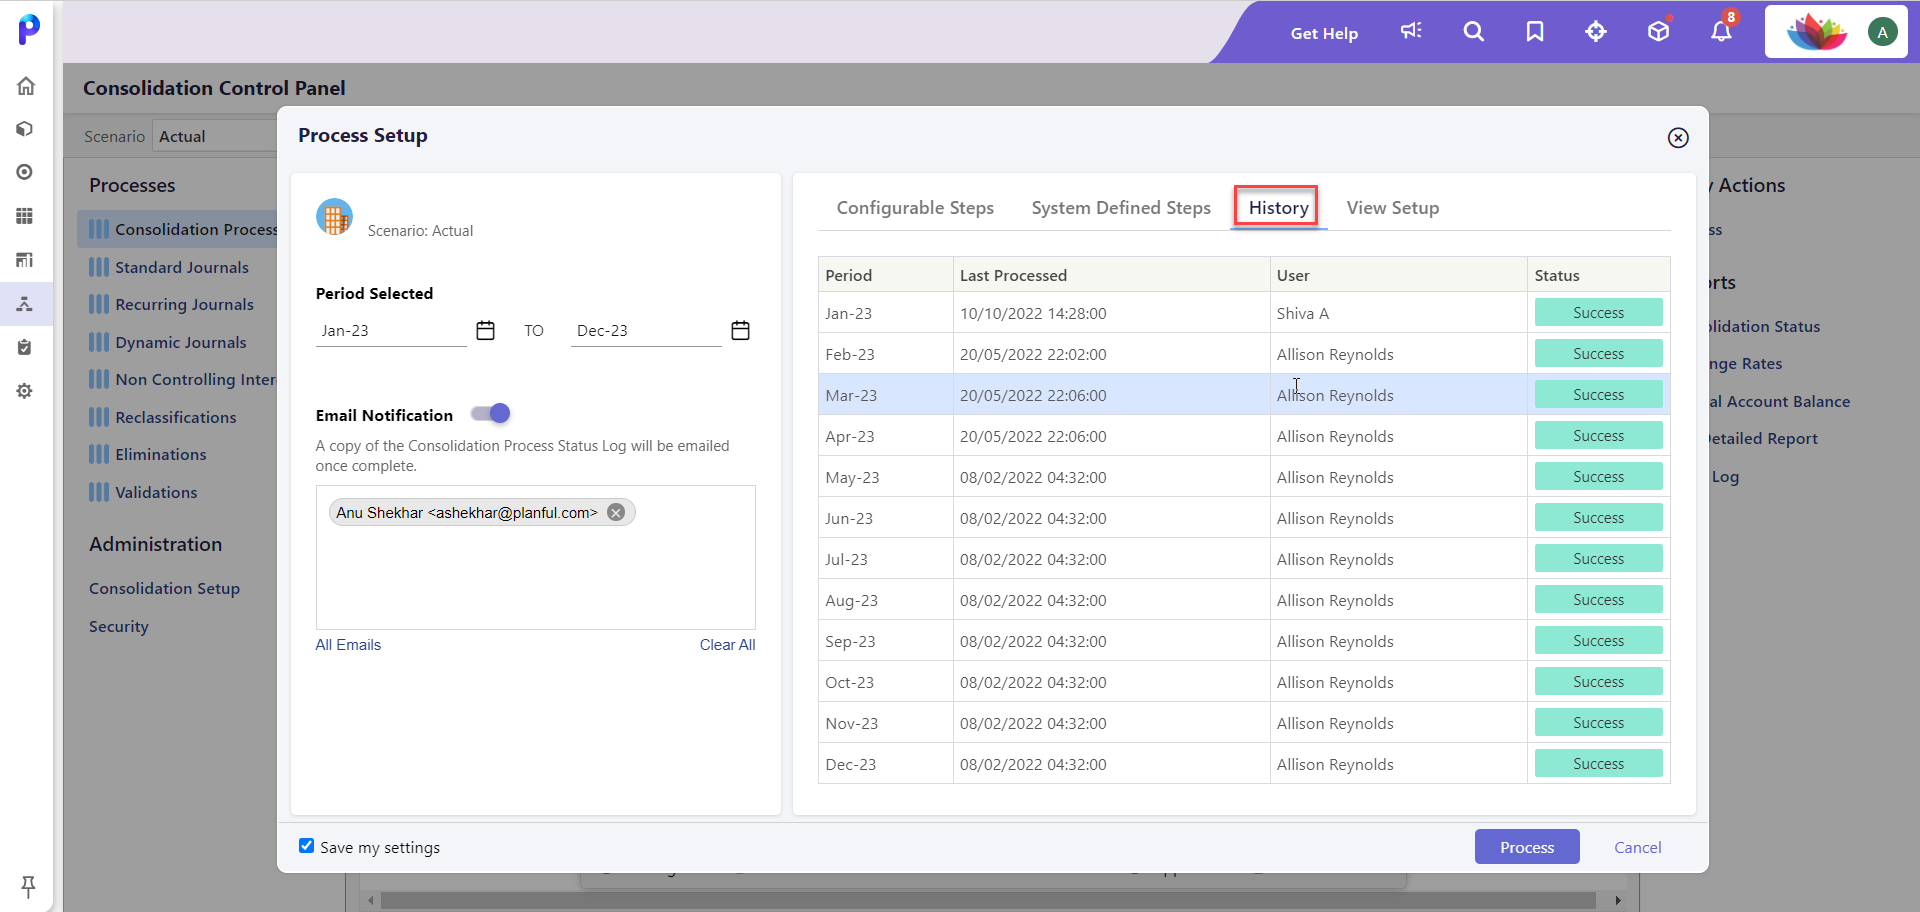Image resolution: width=1920 pixels, height=912 pixels.
Task: Open the Jan-23 start period calendar
Action: pos(485,330)
